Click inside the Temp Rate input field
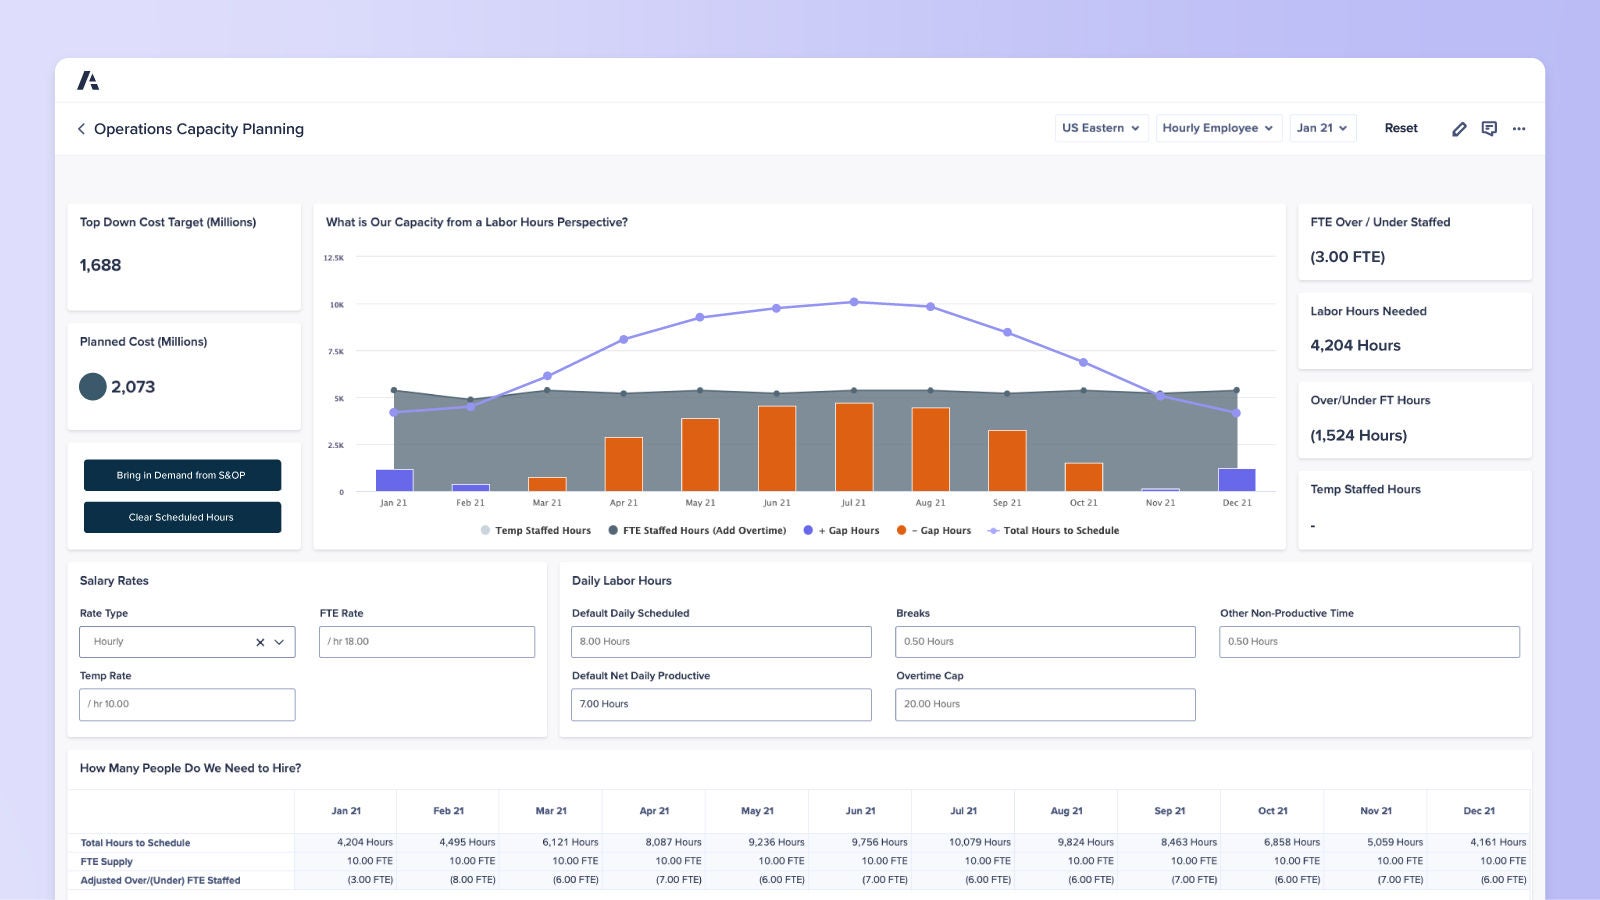Image resolution: width=1600 pixels, height=900 pixels. click(x=186, y=704)
